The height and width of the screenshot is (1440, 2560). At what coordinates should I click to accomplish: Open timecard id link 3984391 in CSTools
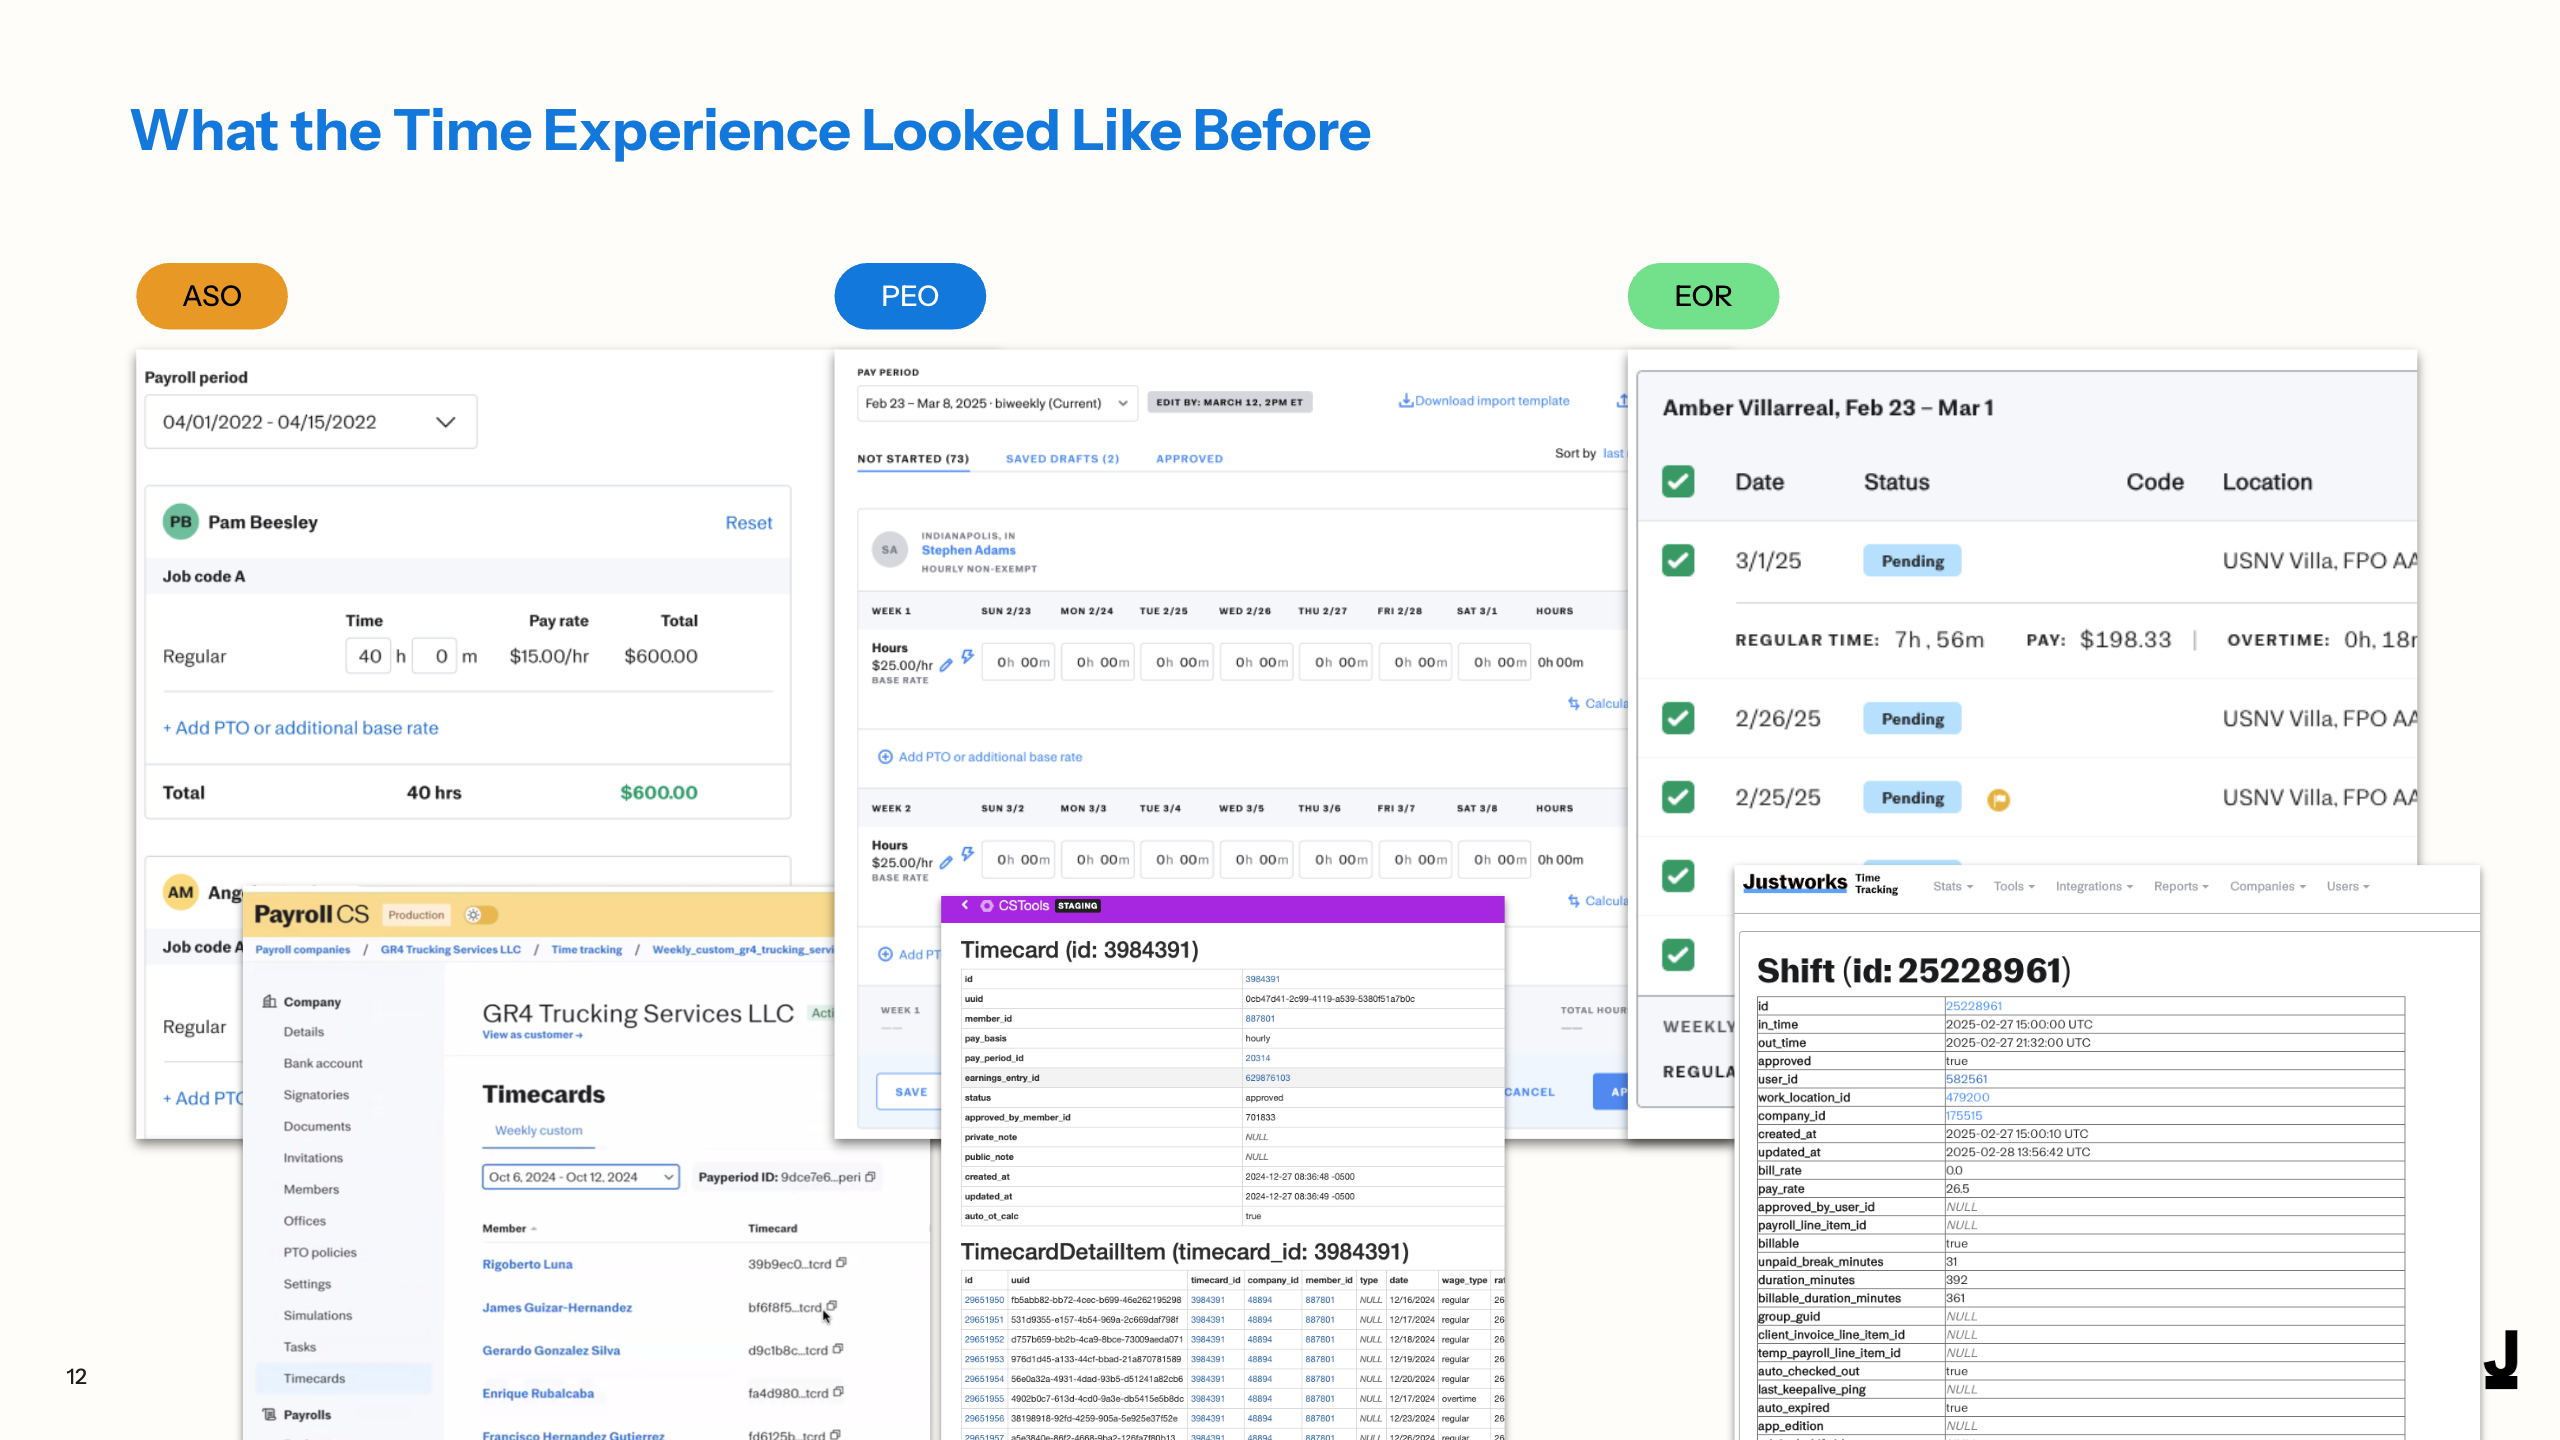(x=1262, y=979)
